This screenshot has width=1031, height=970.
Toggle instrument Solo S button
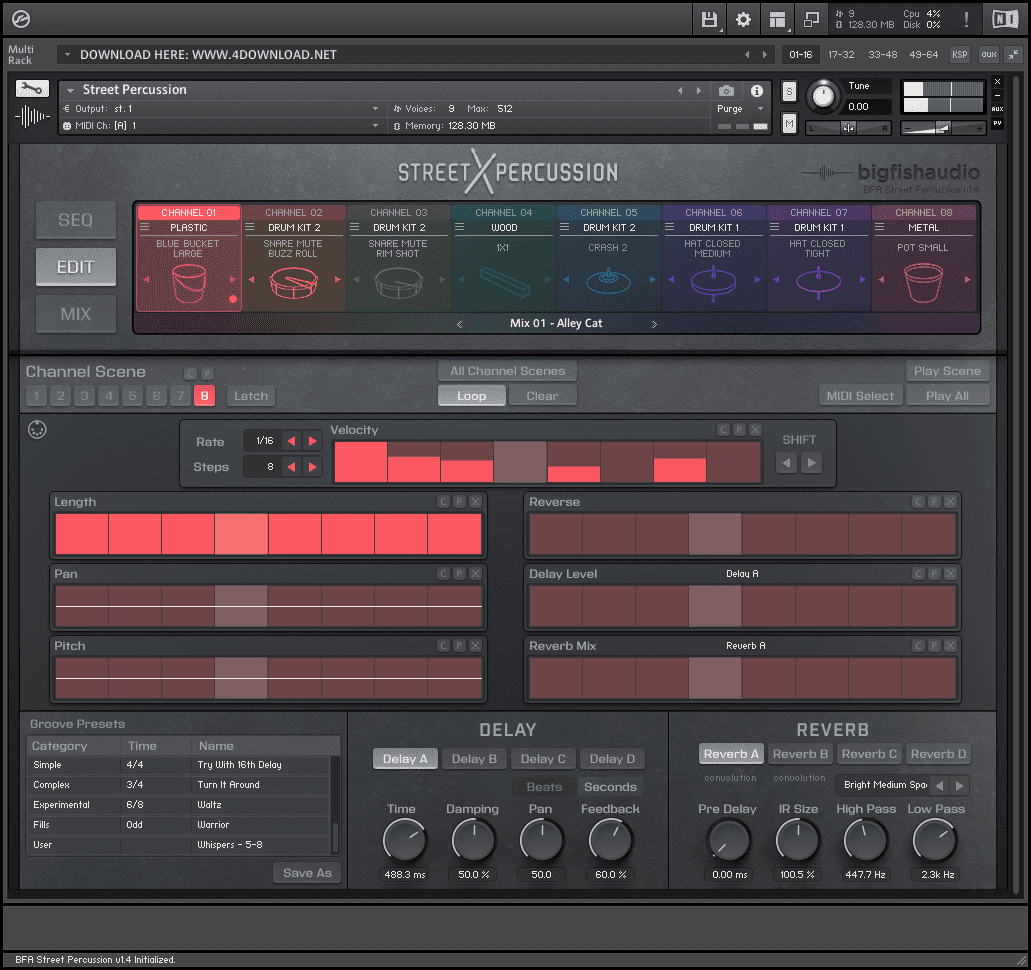[789, 91]
